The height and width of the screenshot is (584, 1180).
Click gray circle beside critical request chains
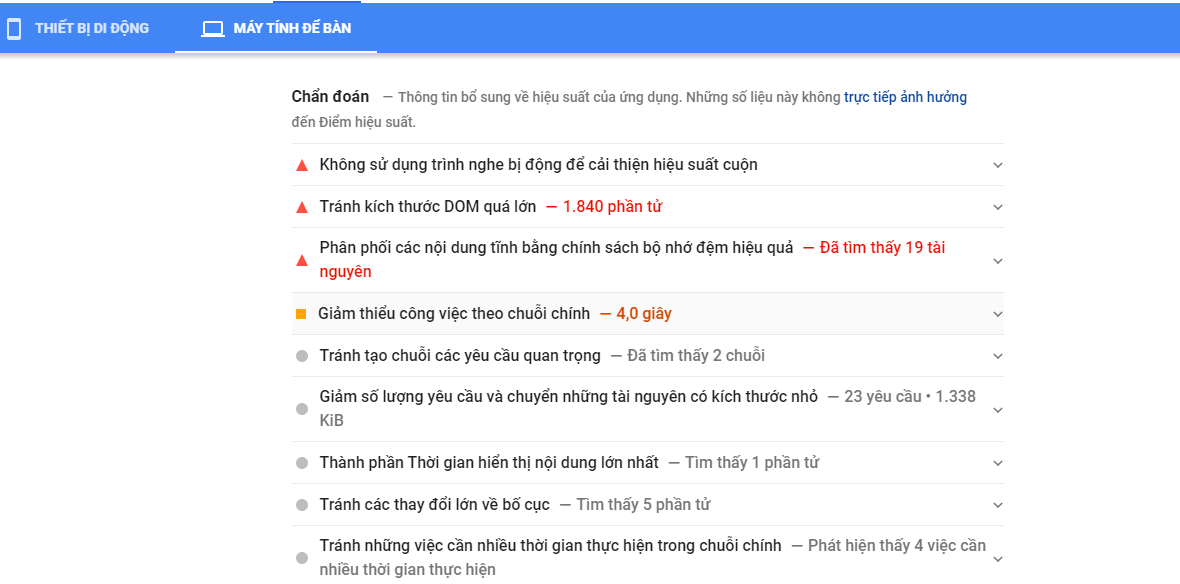(302, 356)
